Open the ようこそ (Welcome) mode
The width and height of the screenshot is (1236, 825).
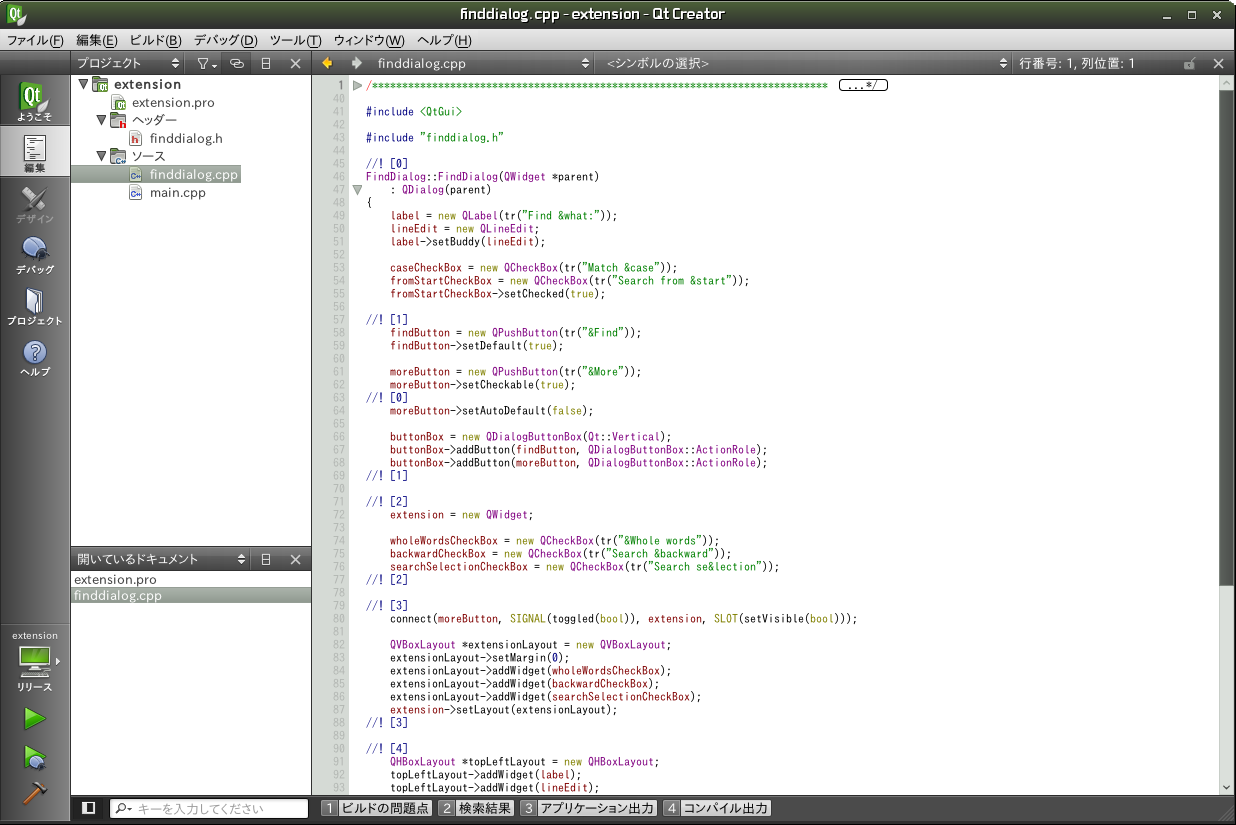[x=34, y=101]
